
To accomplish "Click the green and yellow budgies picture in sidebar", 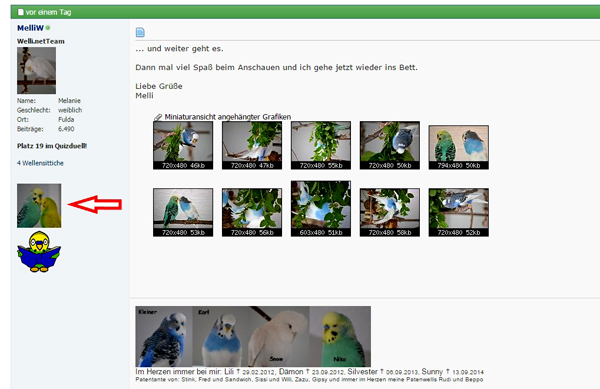I will click(x=39, y=206).
